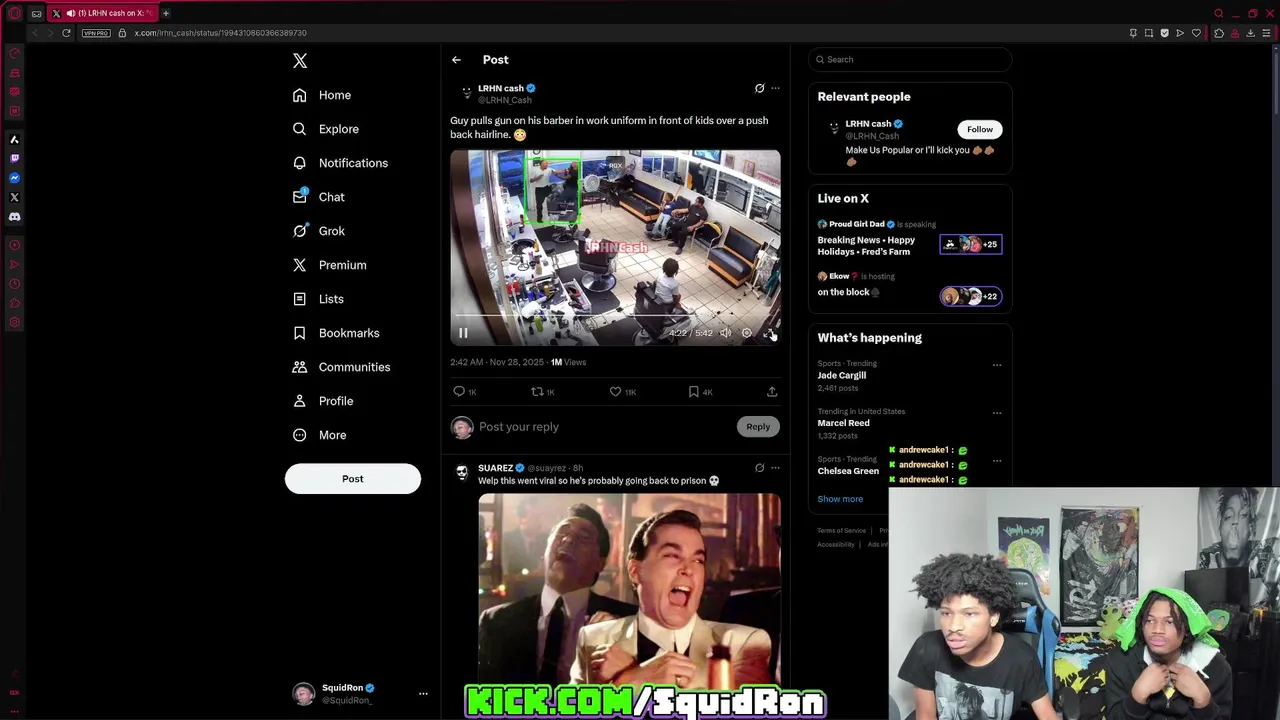Viewport: 1280px width, 720px height.
Task: Click the gray Reply button
Action: 758,427
